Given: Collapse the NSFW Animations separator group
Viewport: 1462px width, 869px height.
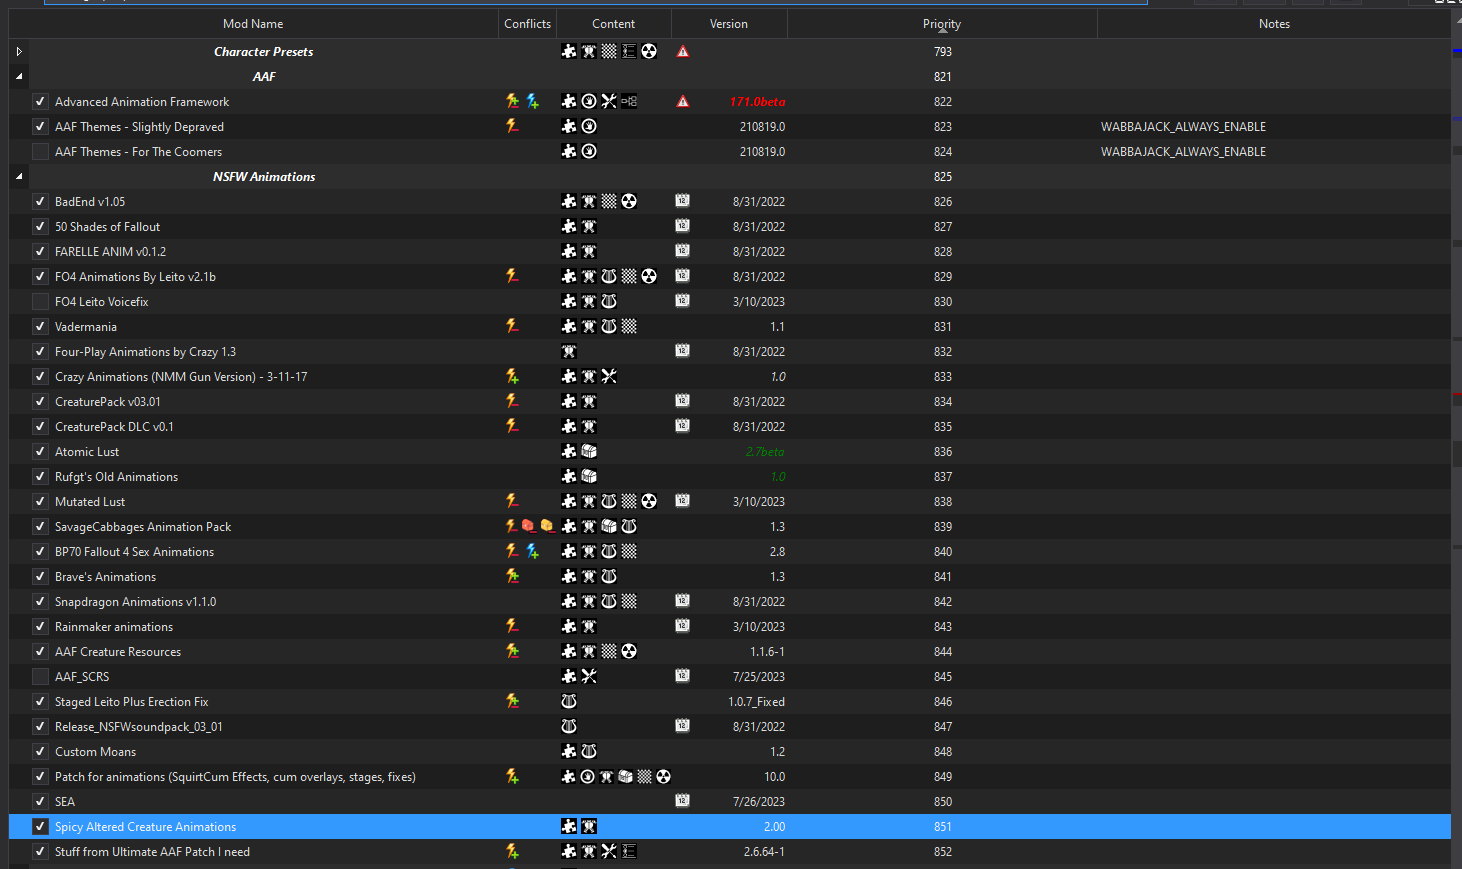Looking at the screenshot, I should pyautogui.click(x=19, y=176).
